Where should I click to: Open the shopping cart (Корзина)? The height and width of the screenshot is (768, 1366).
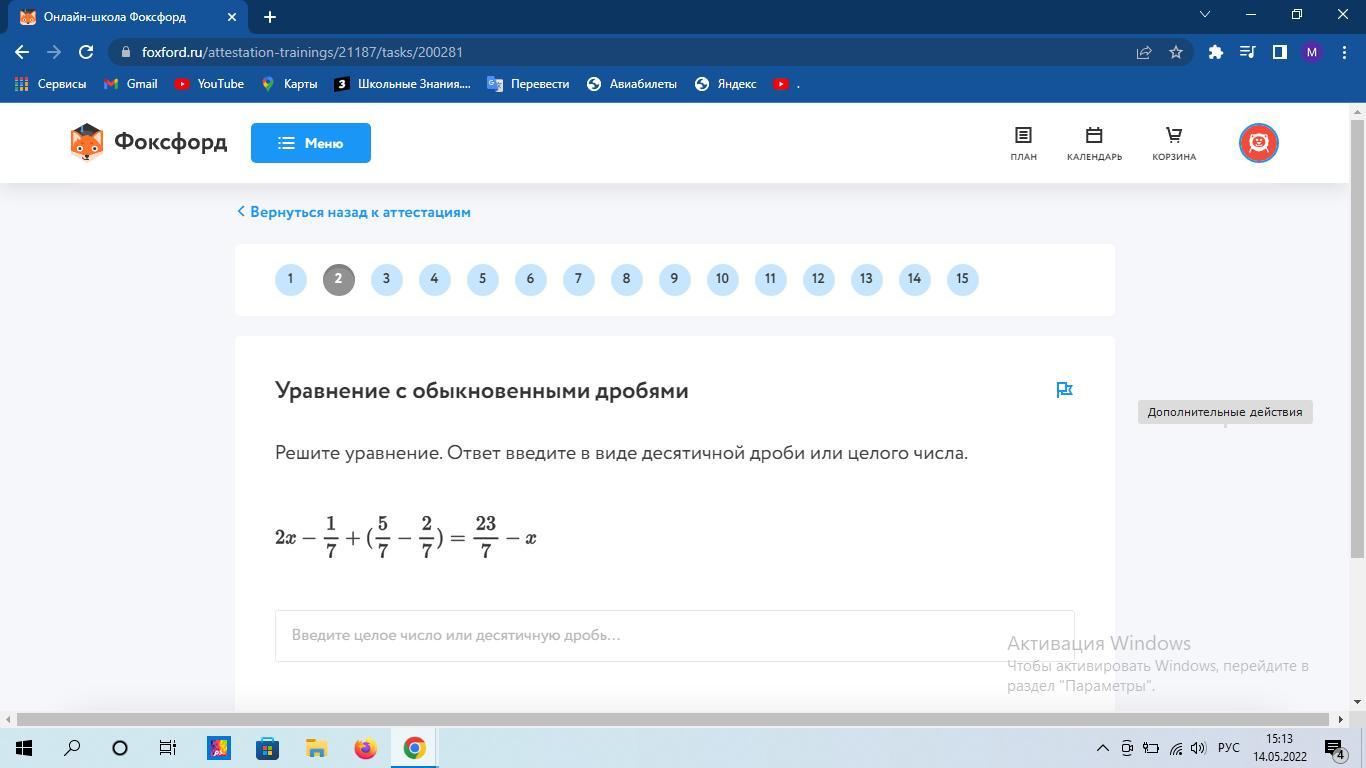(1174, 143)
